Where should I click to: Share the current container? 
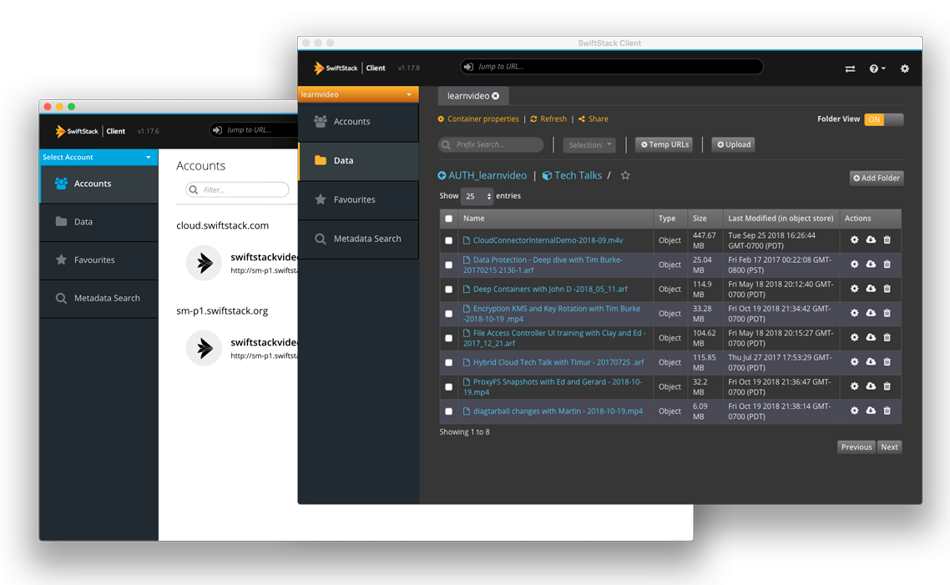click(593, 119)
